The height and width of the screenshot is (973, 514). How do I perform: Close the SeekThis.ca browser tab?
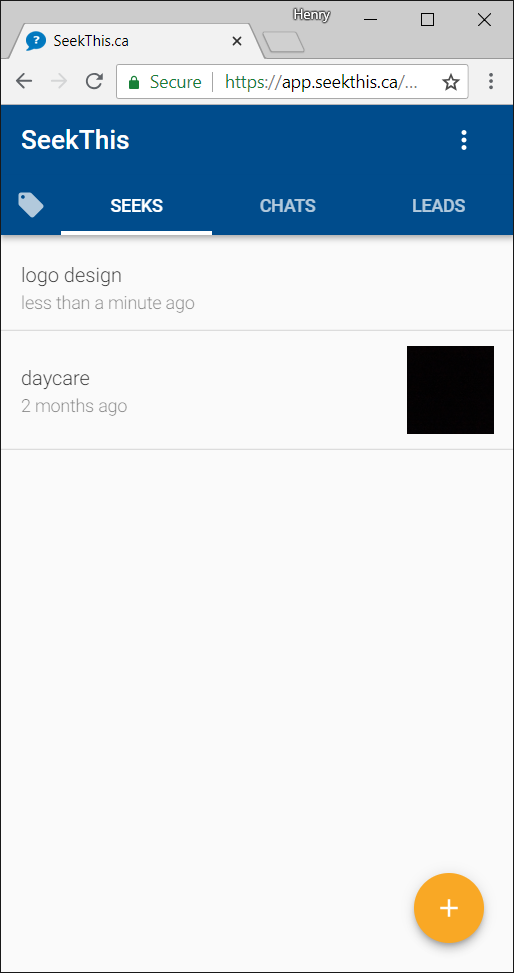click(237, 42)
